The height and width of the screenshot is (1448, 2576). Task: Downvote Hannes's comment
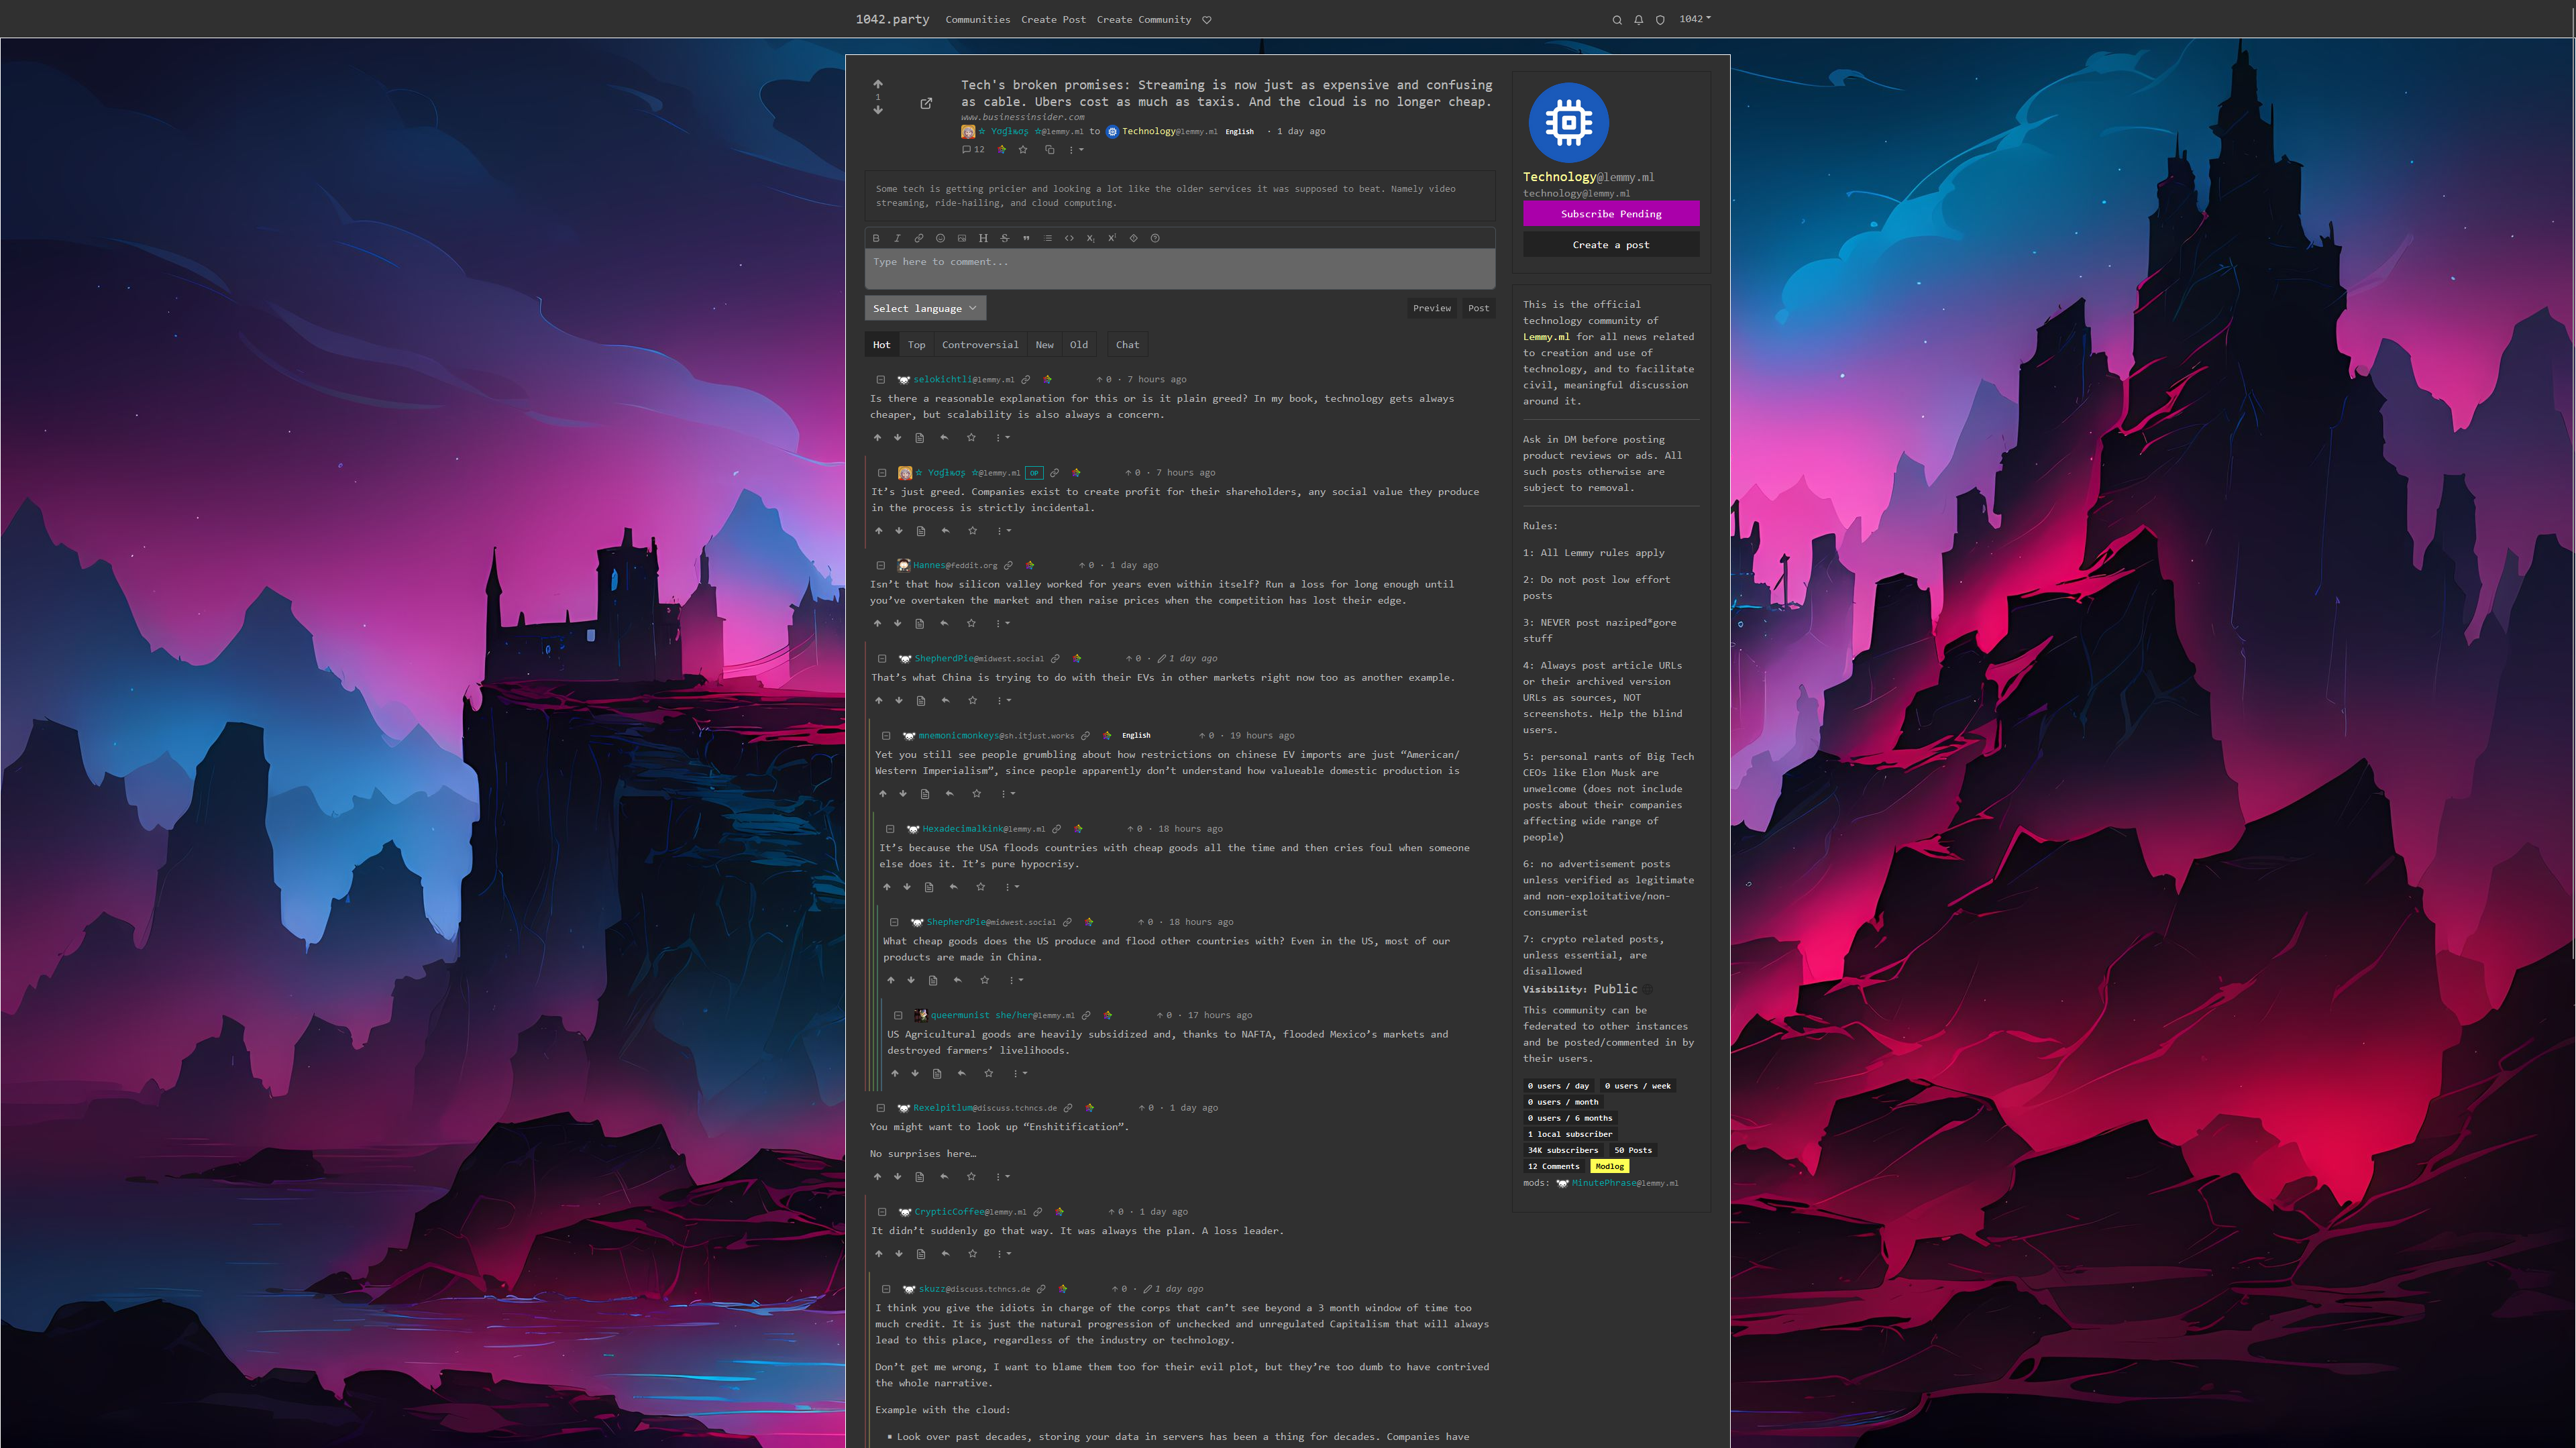898,623
